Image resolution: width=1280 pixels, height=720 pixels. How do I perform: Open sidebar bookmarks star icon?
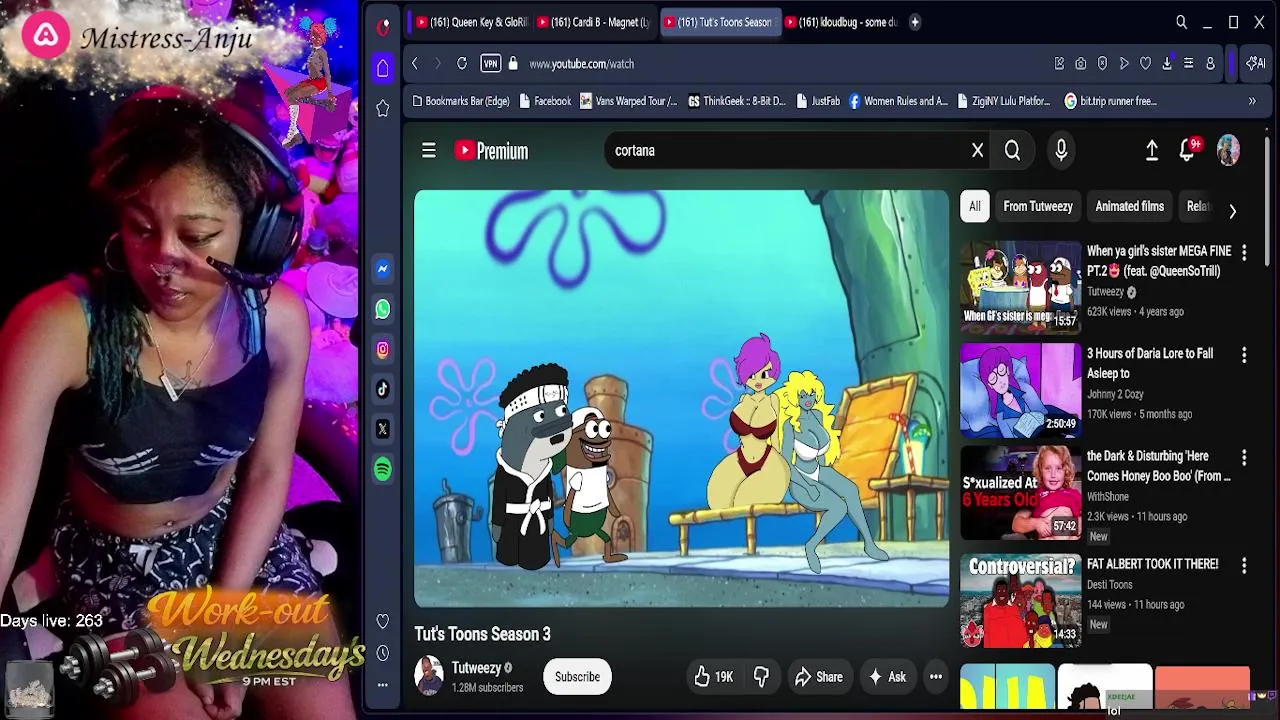(x=383, y=108)
